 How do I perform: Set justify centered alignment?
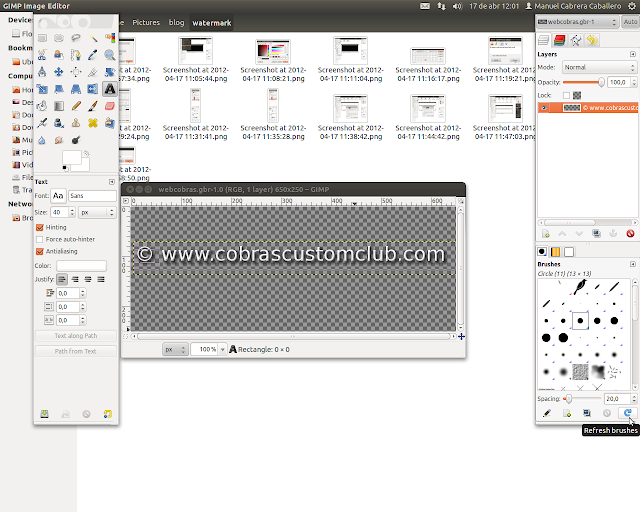pyautogui.click(x=88, y=279)
